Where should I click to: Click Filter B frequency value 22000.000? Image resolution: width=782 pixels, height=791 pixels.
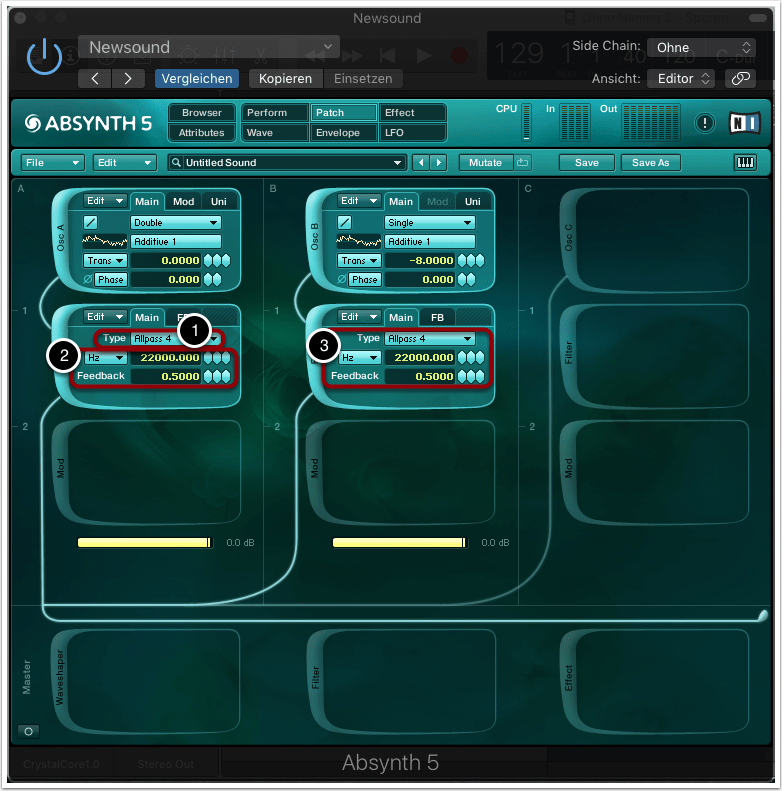(x=420, y=358)
